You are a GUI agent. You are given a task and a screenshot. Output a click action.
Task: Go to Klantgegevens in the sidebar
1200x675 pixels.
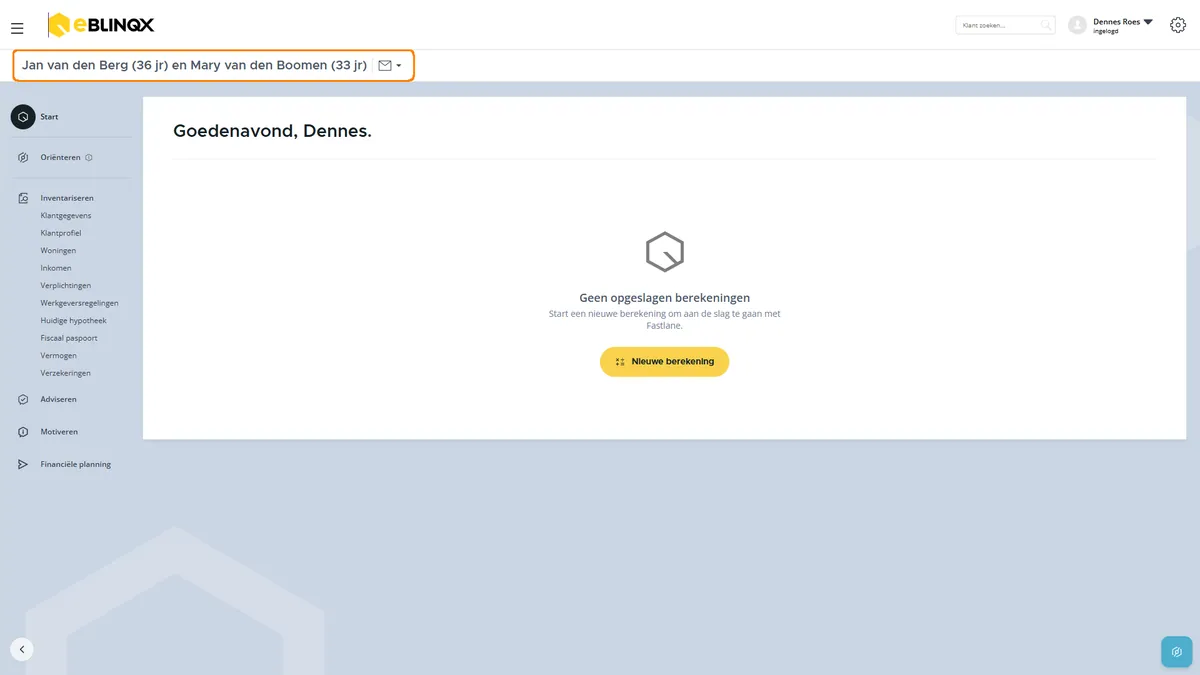66,216
